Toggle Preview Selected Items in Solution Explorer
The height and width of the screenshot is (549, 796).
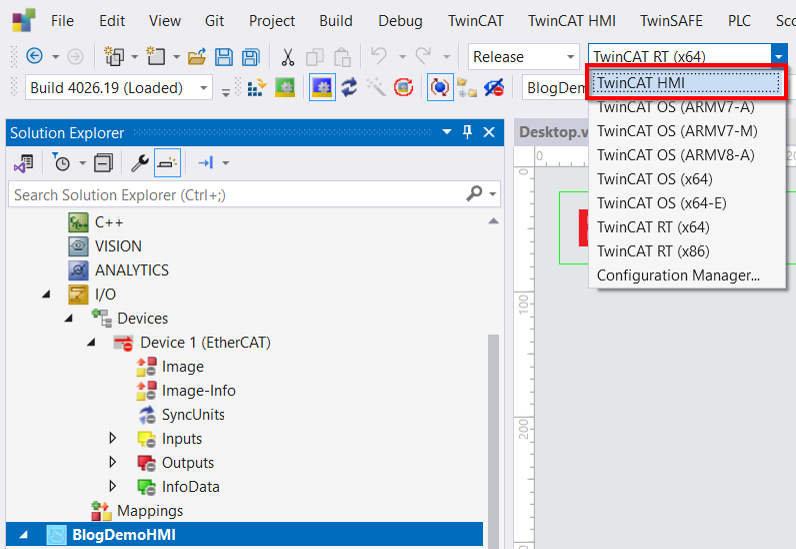pos(167,163)
